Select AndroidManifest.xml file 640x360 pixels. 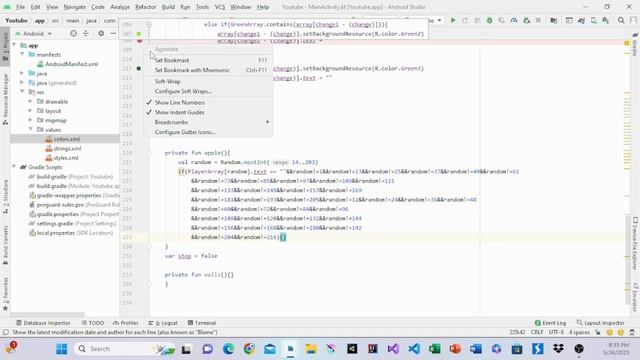coord(67,64)
